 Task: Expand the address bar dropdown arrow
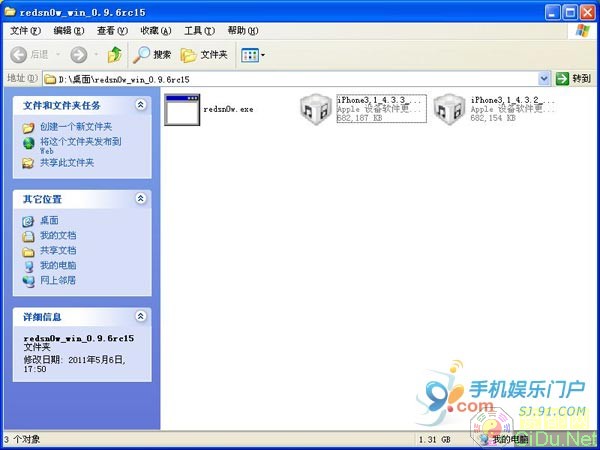[544, 78]
